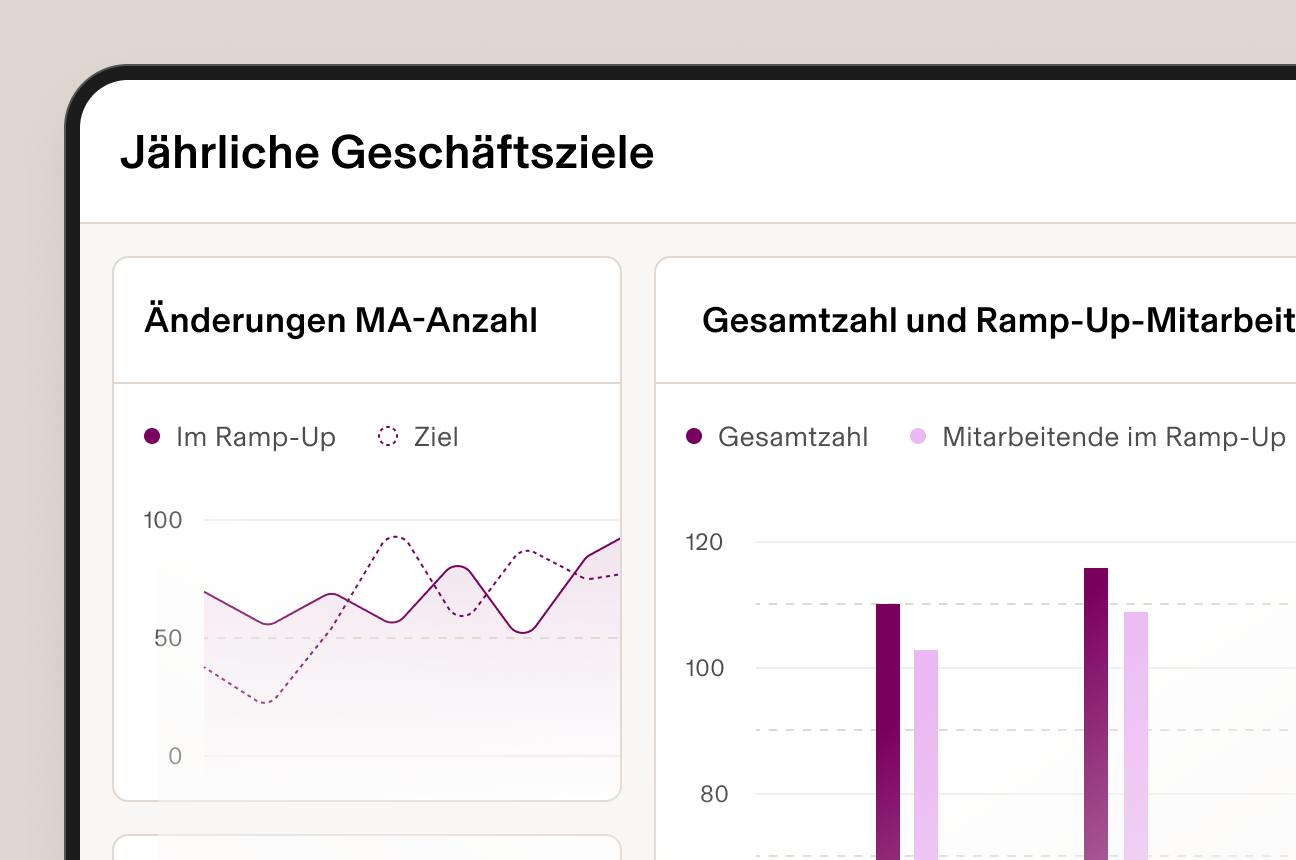Click the '120' axis label on the bar chart
This screenshot has height=860, width=1296.
706,542
